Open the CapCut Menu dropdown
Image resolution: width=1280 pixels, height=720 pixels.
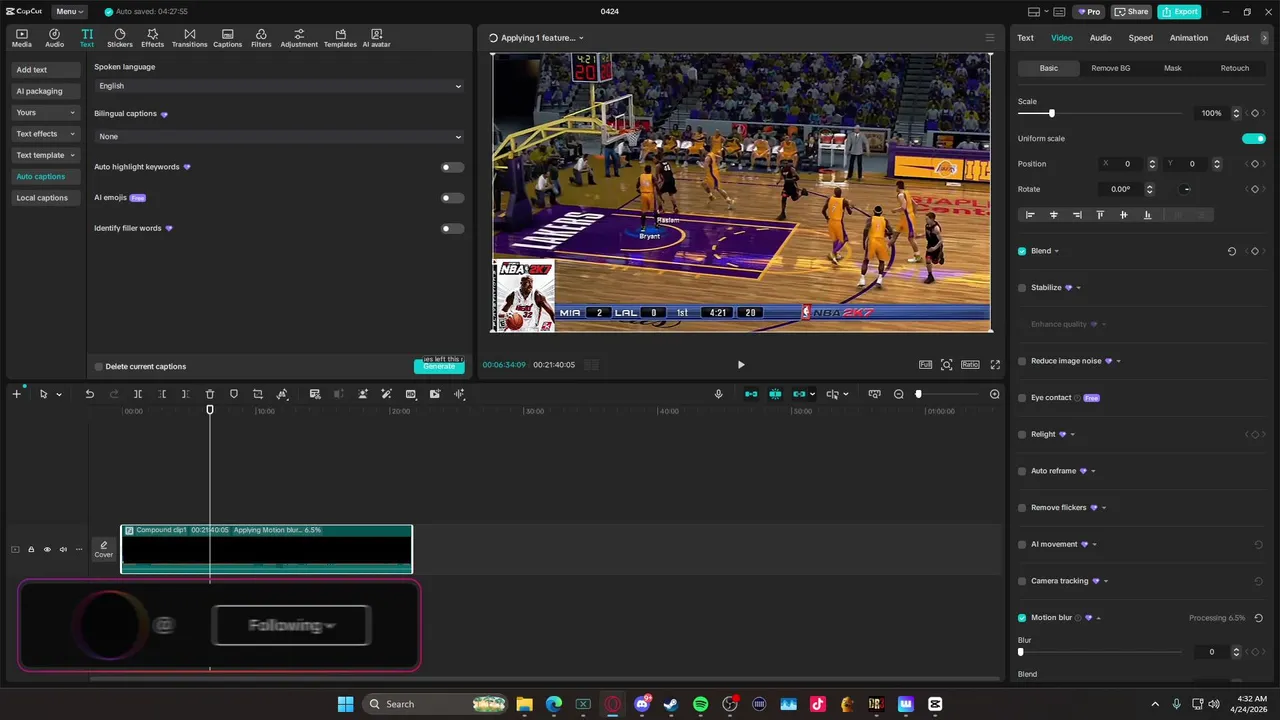point(69,12)
